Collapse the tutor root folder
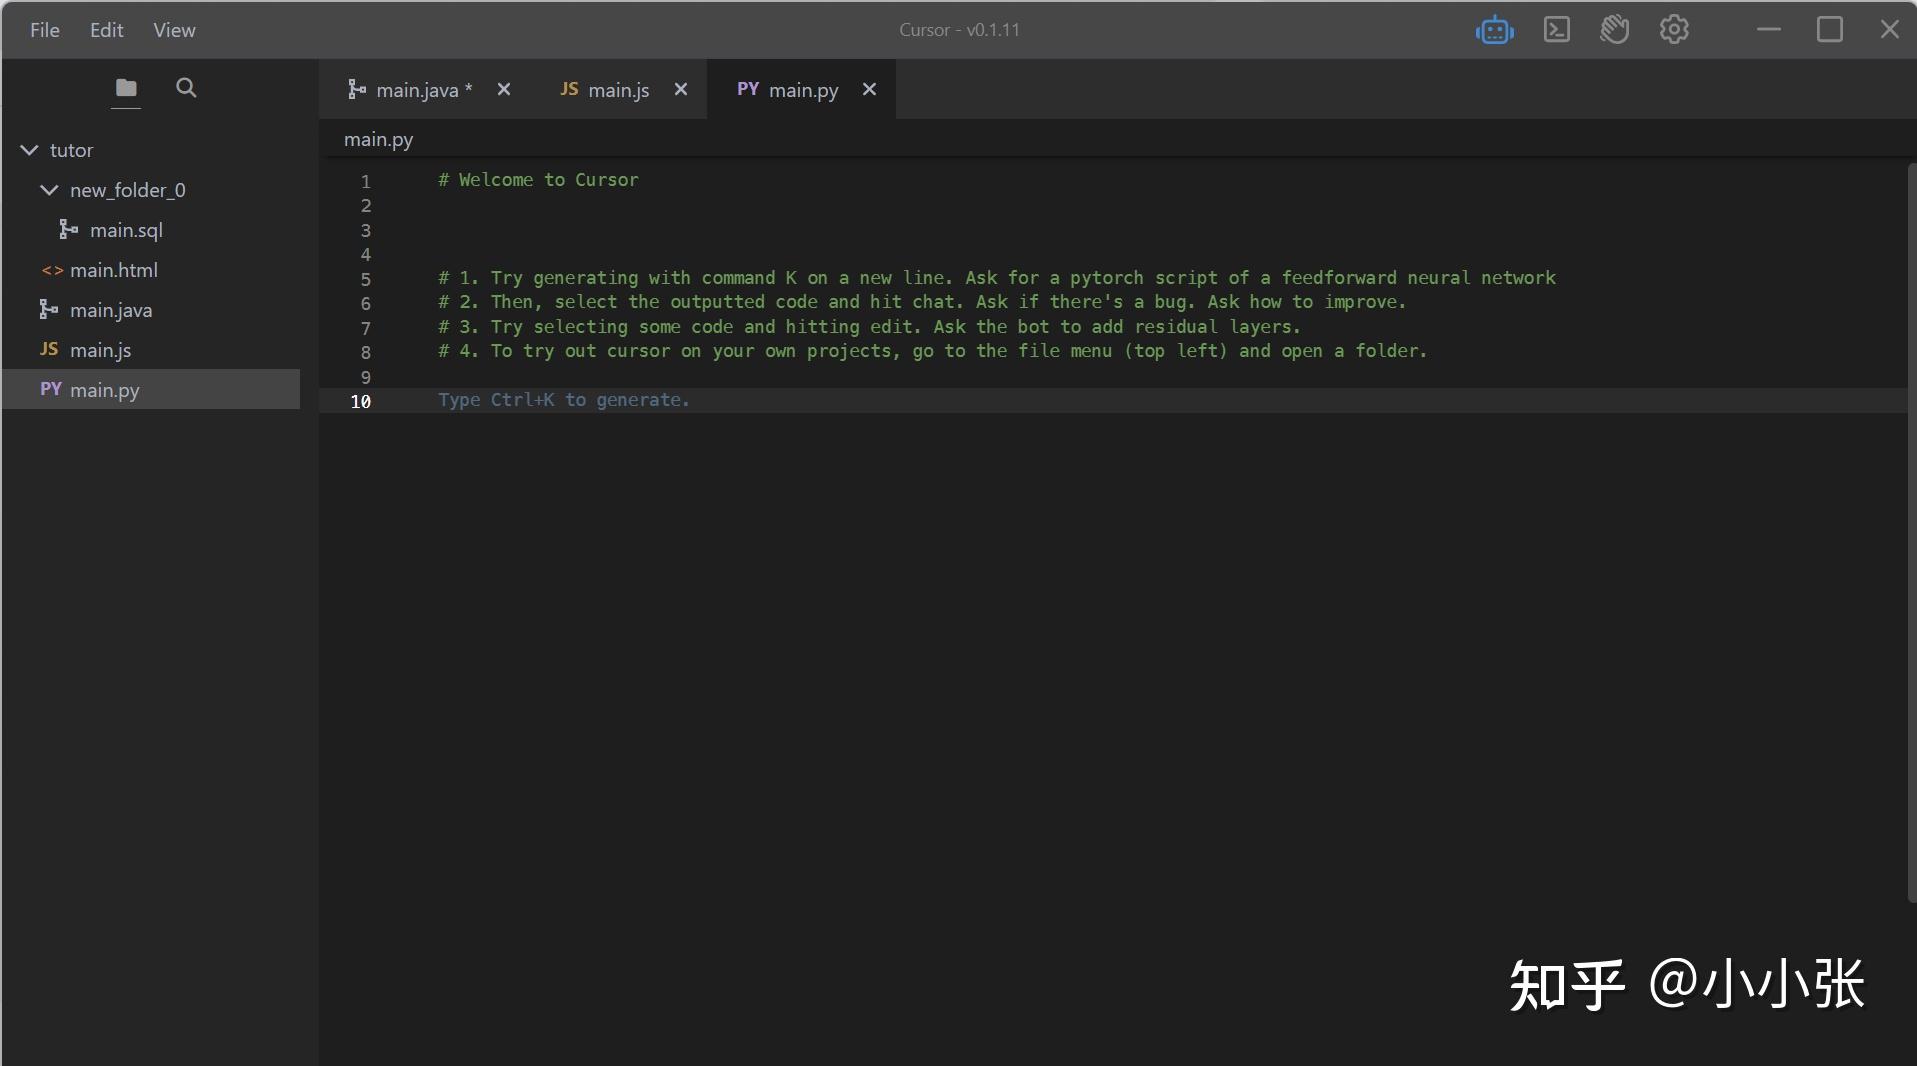1917x1066 pixels. click(30, 150)
